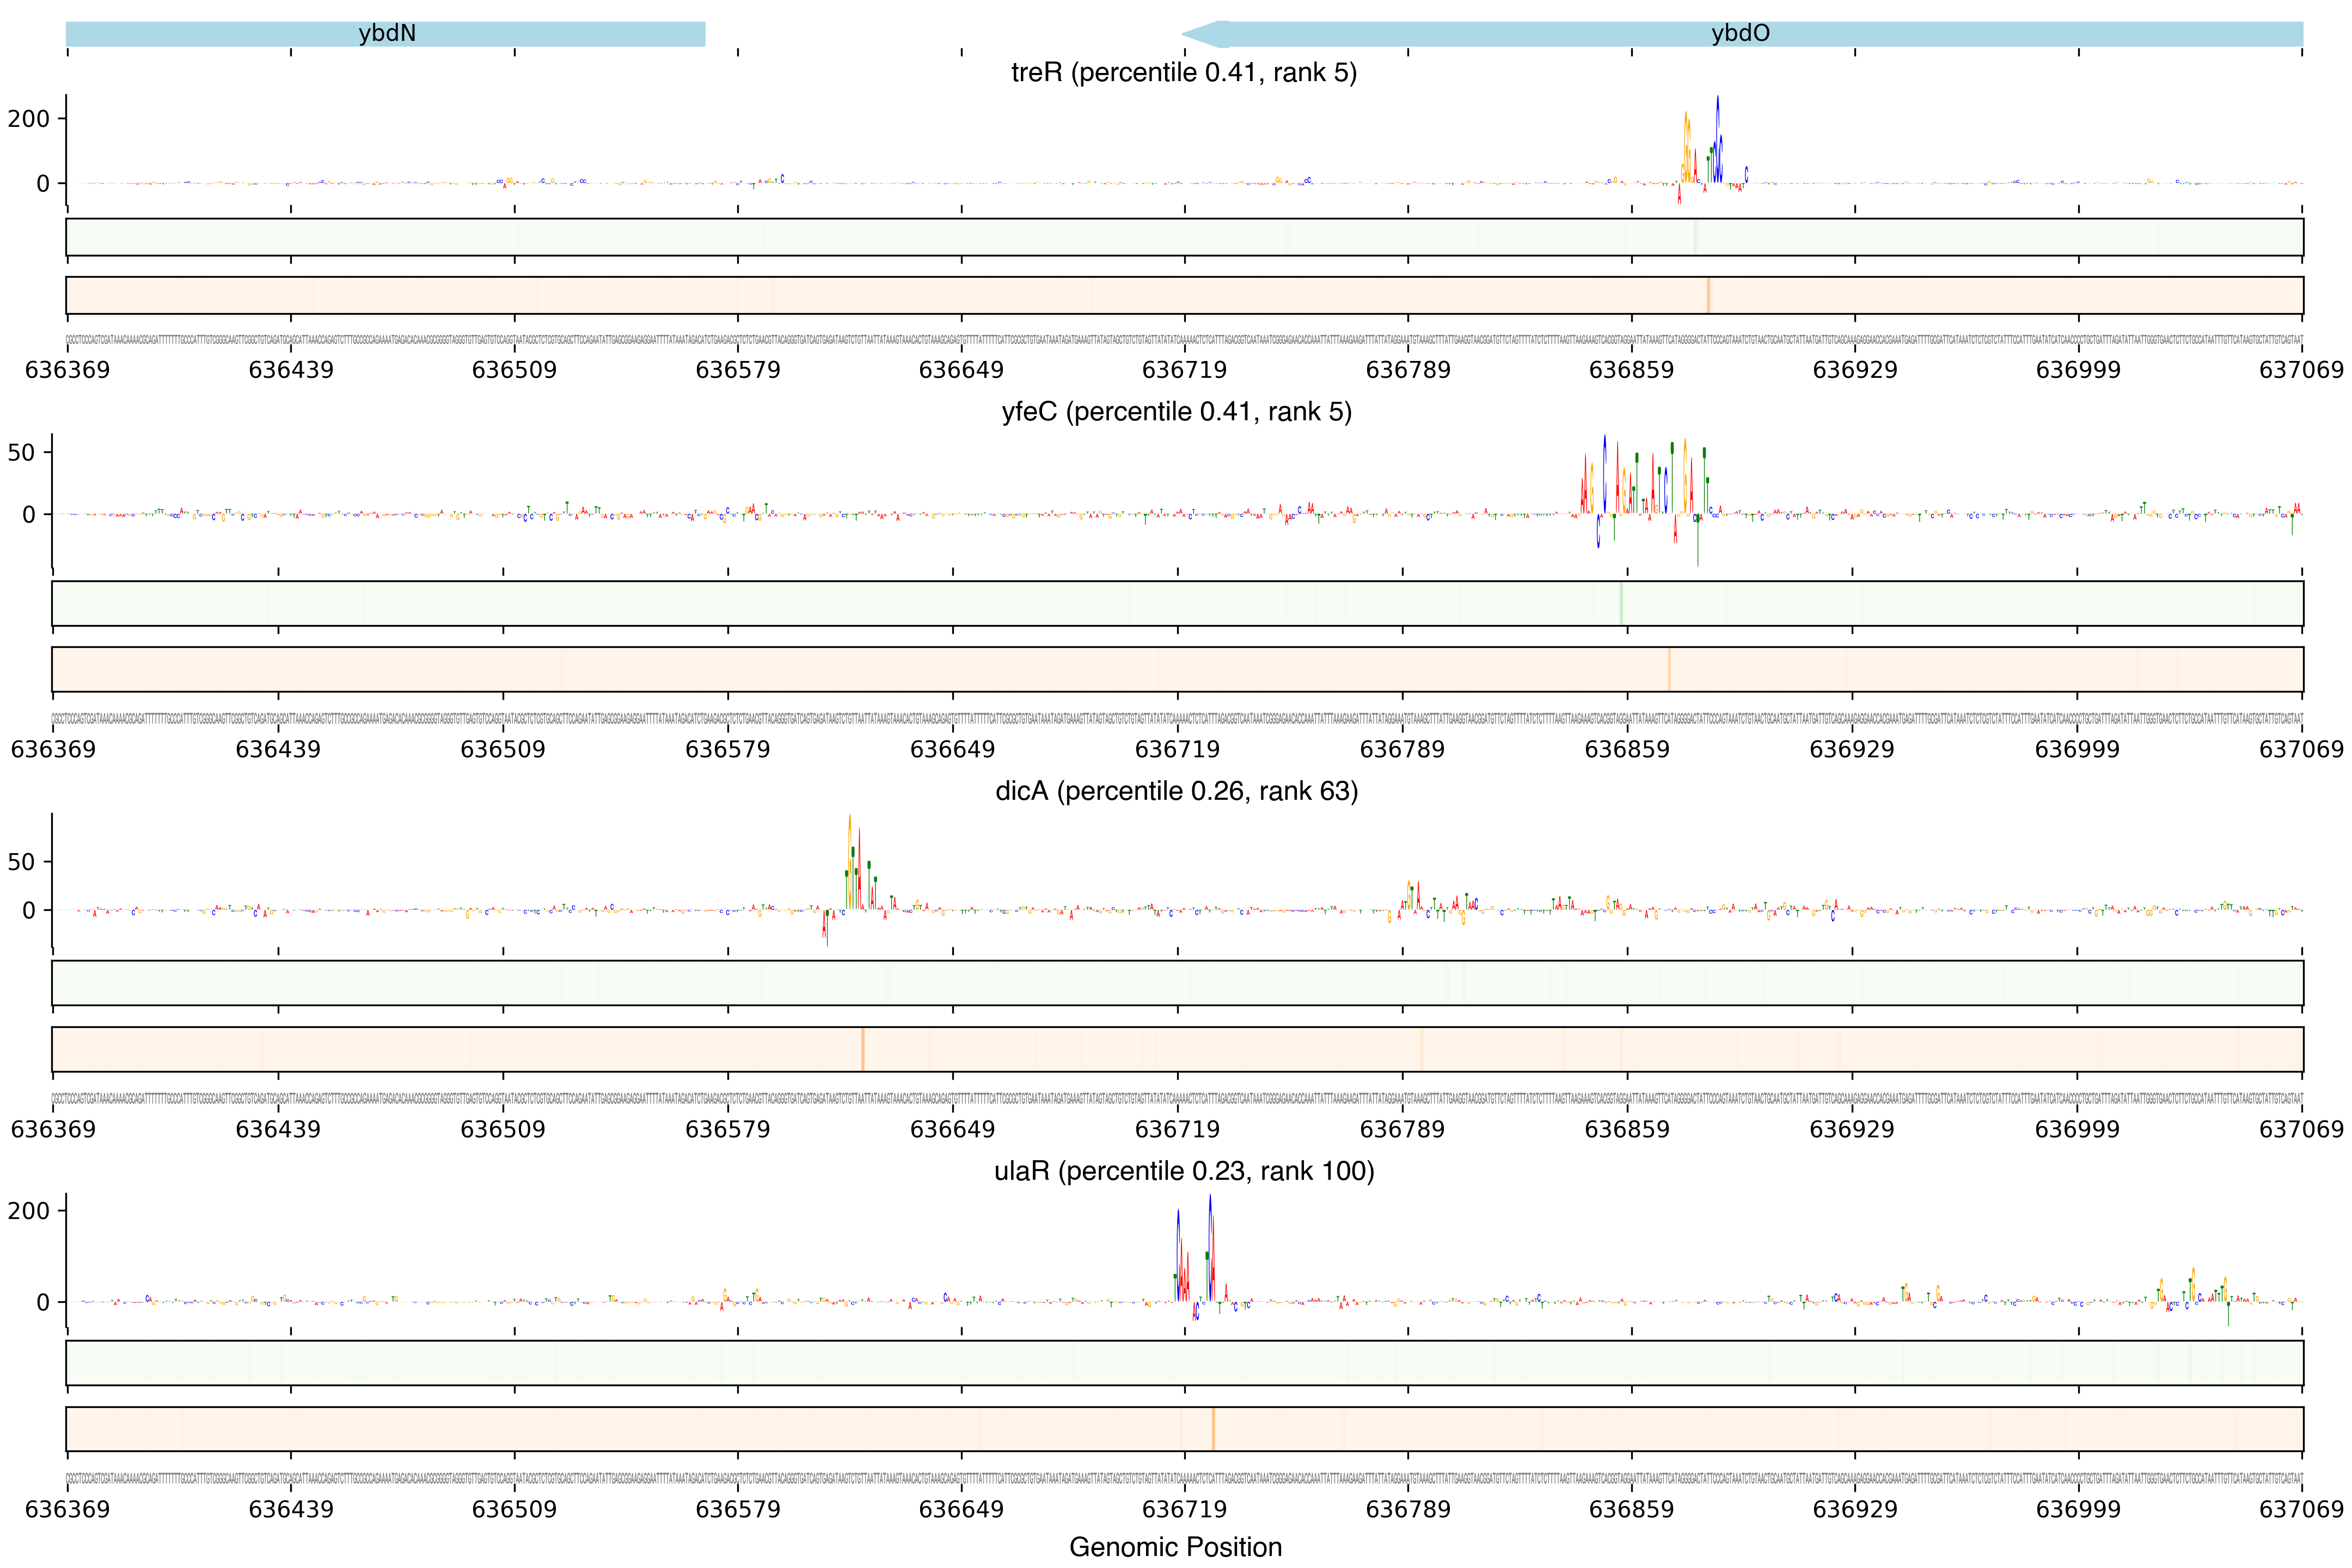Viewport: 2352px width, 1568px height.
Task: Click the 200 y-axis label of treR plot
Action: (28, 119)
